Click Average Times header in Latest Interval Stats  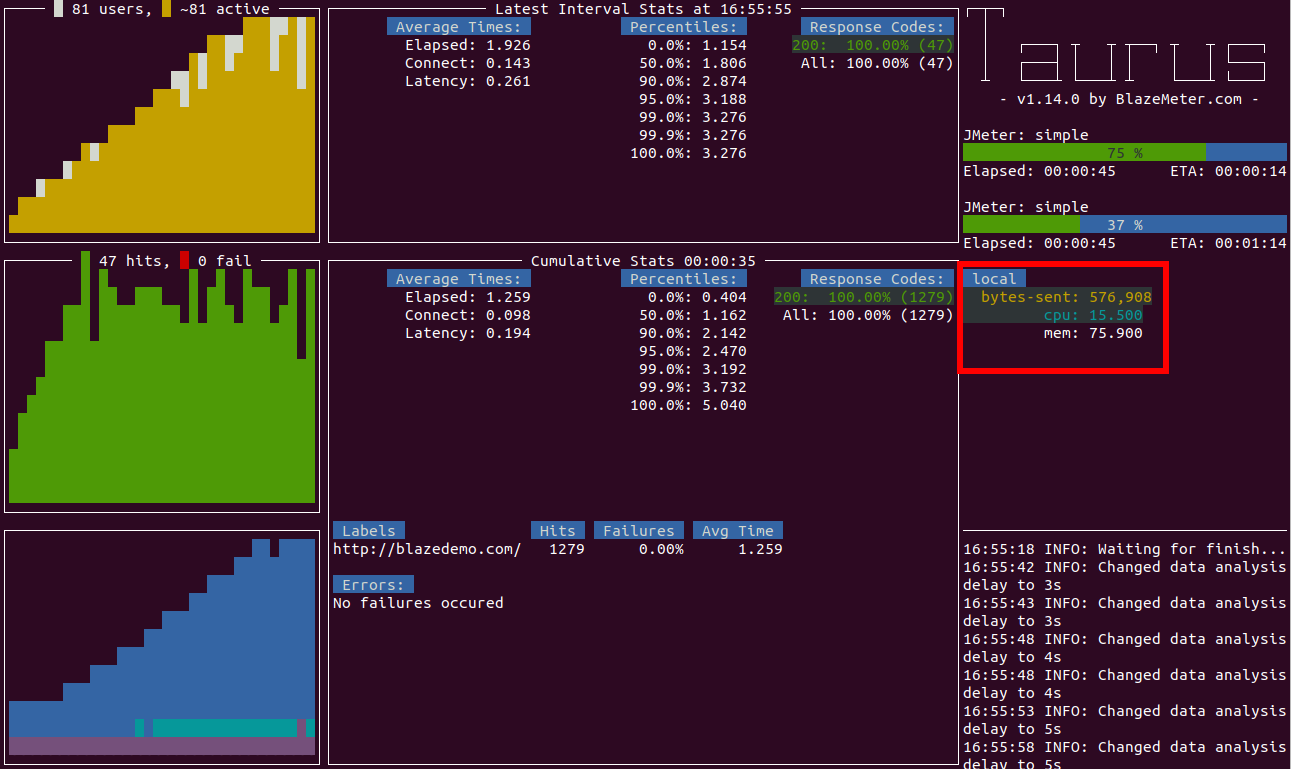[x=459, y=27]
